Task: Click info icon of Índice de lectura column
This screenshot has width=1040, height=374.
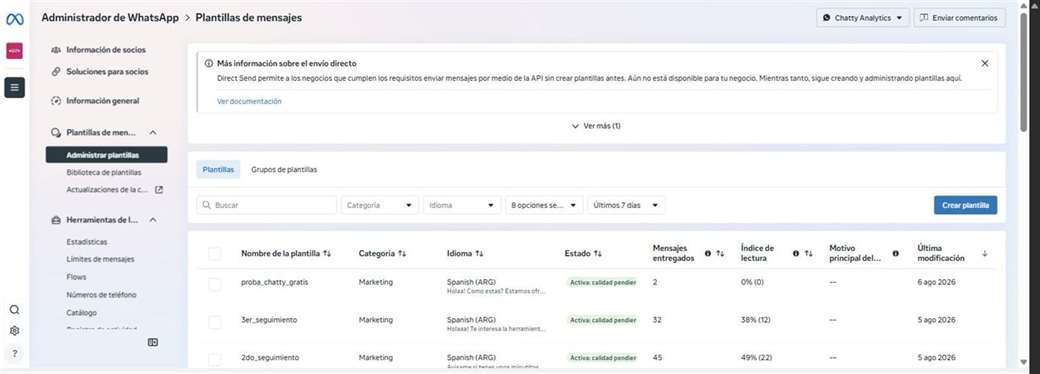Action: click(x=796, y=253)
